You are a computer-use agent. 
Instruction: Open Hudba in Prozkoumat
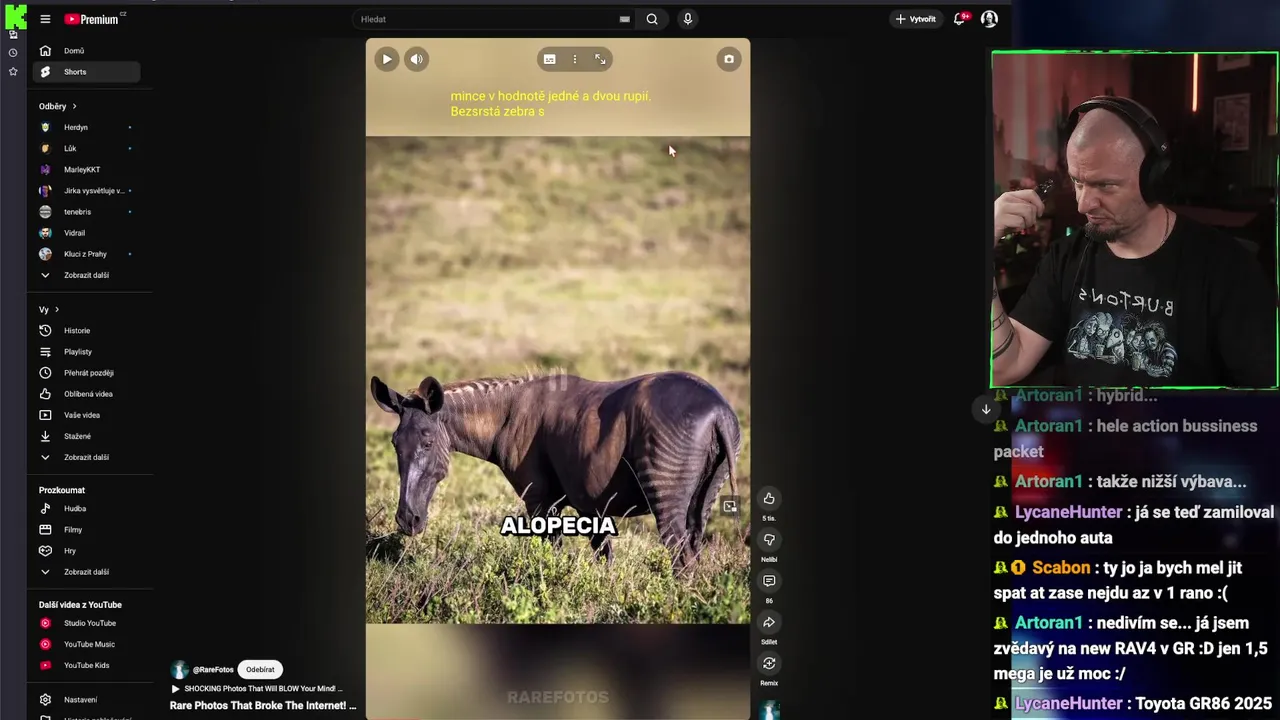[86, 508]
